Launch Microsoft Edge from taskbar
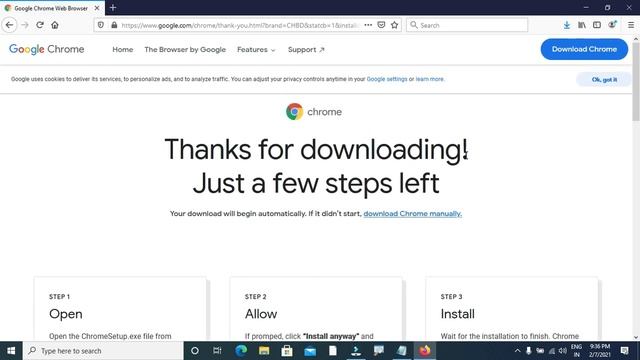640x360 pixels. click(x=241, y=351)
